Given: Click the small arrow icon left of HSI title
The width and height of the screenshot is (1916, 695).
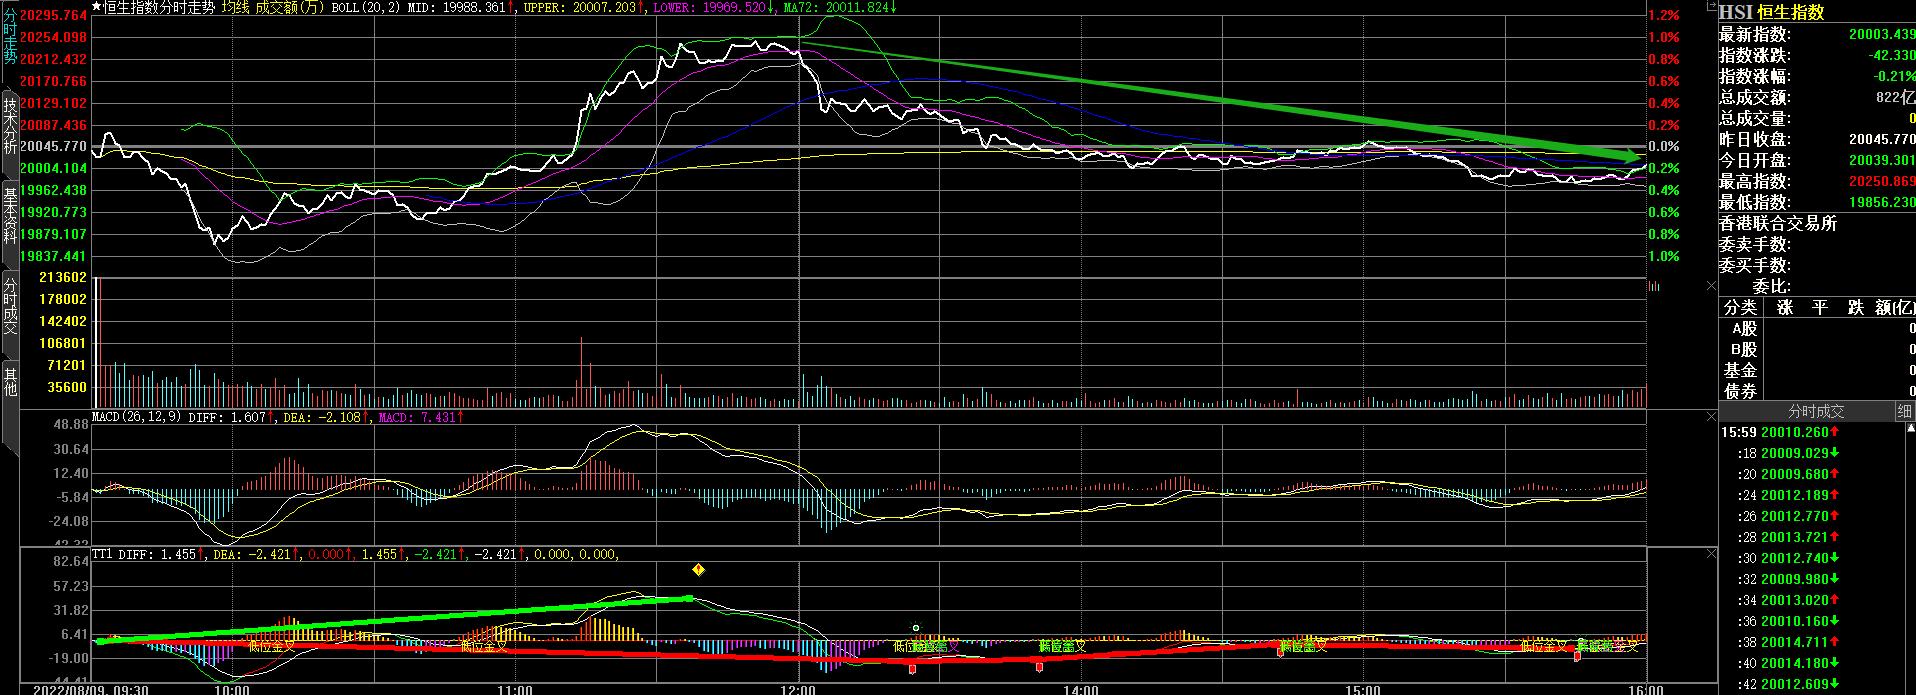Looking at the screenshot, I should tap(1712, 7).
